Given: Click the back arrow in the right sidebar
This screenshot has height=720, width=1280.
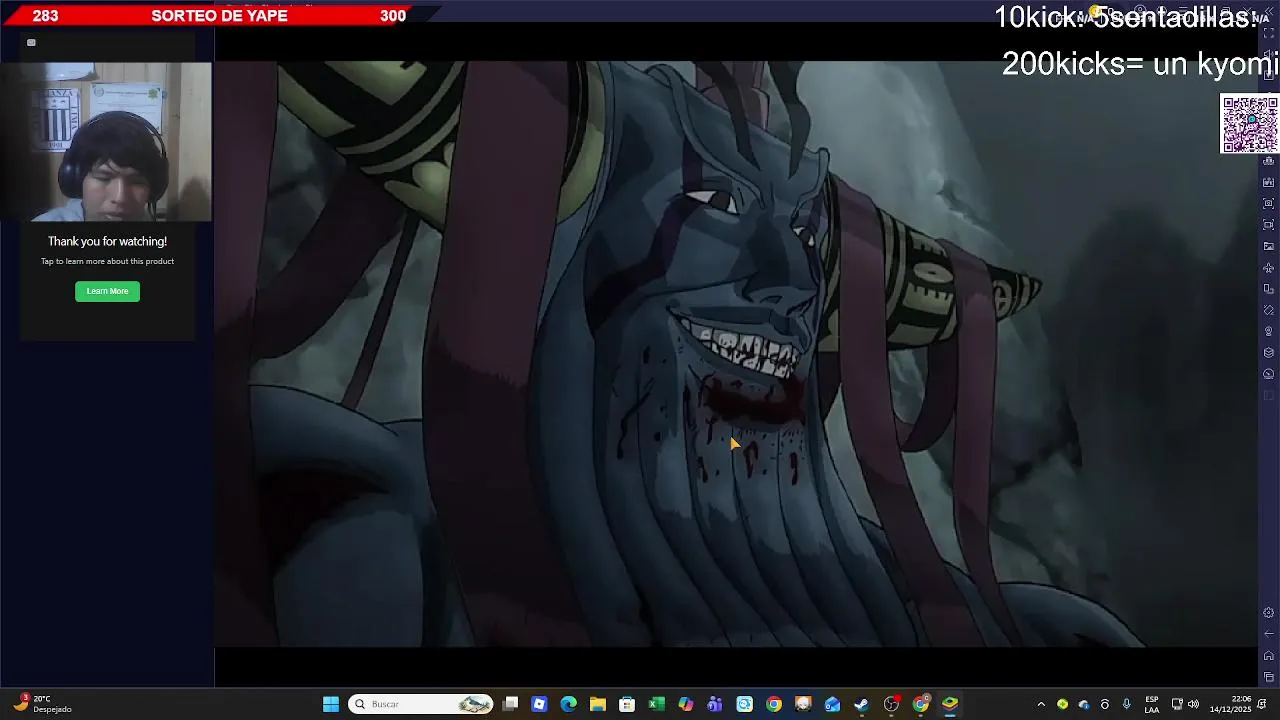Looking at the screenshot, I should coord(1269,633).
